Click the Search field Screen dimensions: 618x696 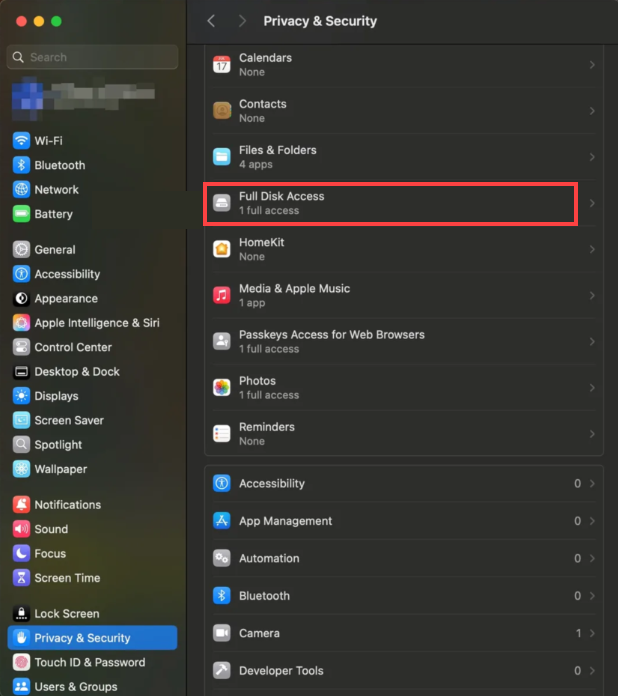92,57
